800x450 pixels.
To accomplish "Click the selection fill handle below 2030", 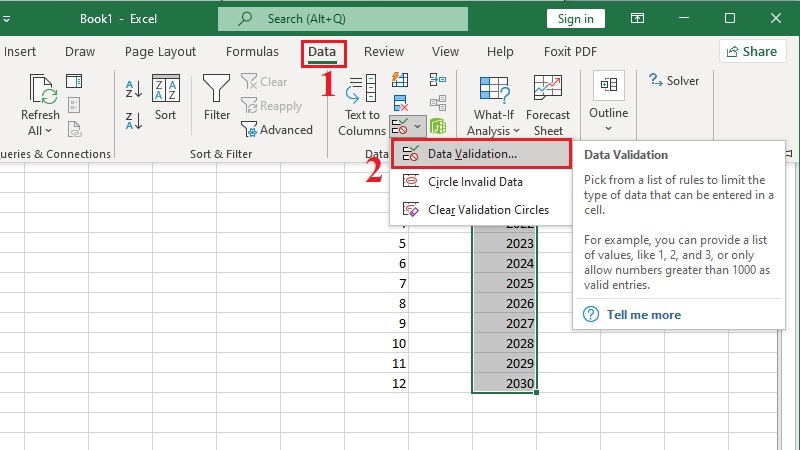I will 536,392.
